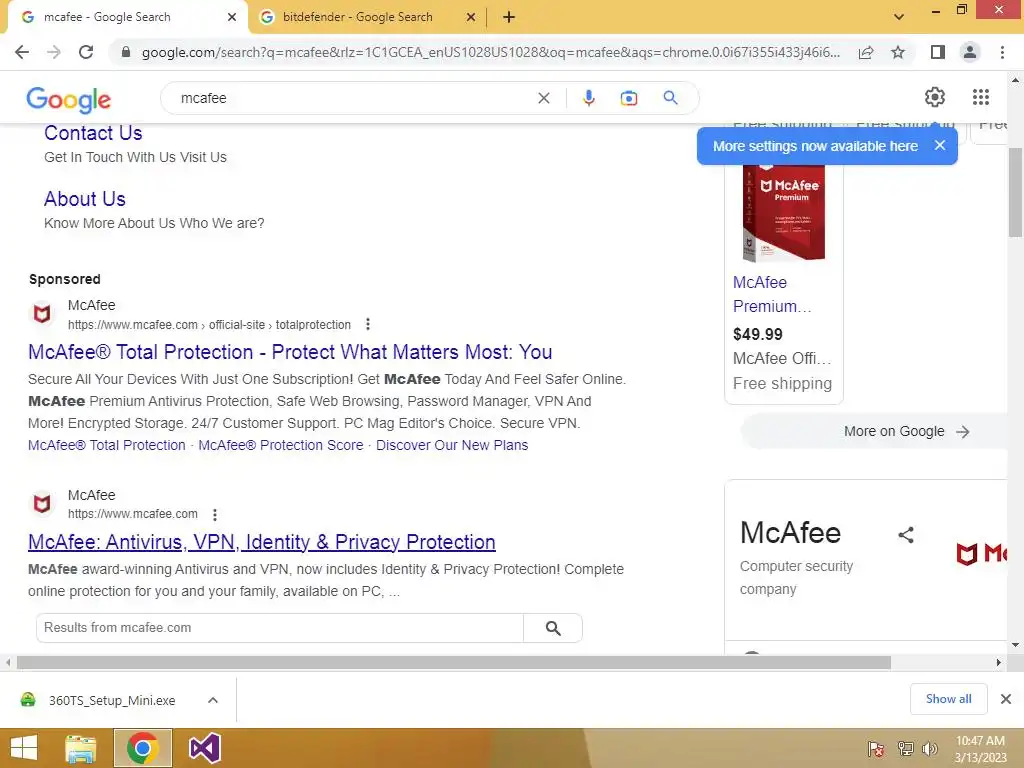Click vertical scrollbar down arrow

(1015, 645)
